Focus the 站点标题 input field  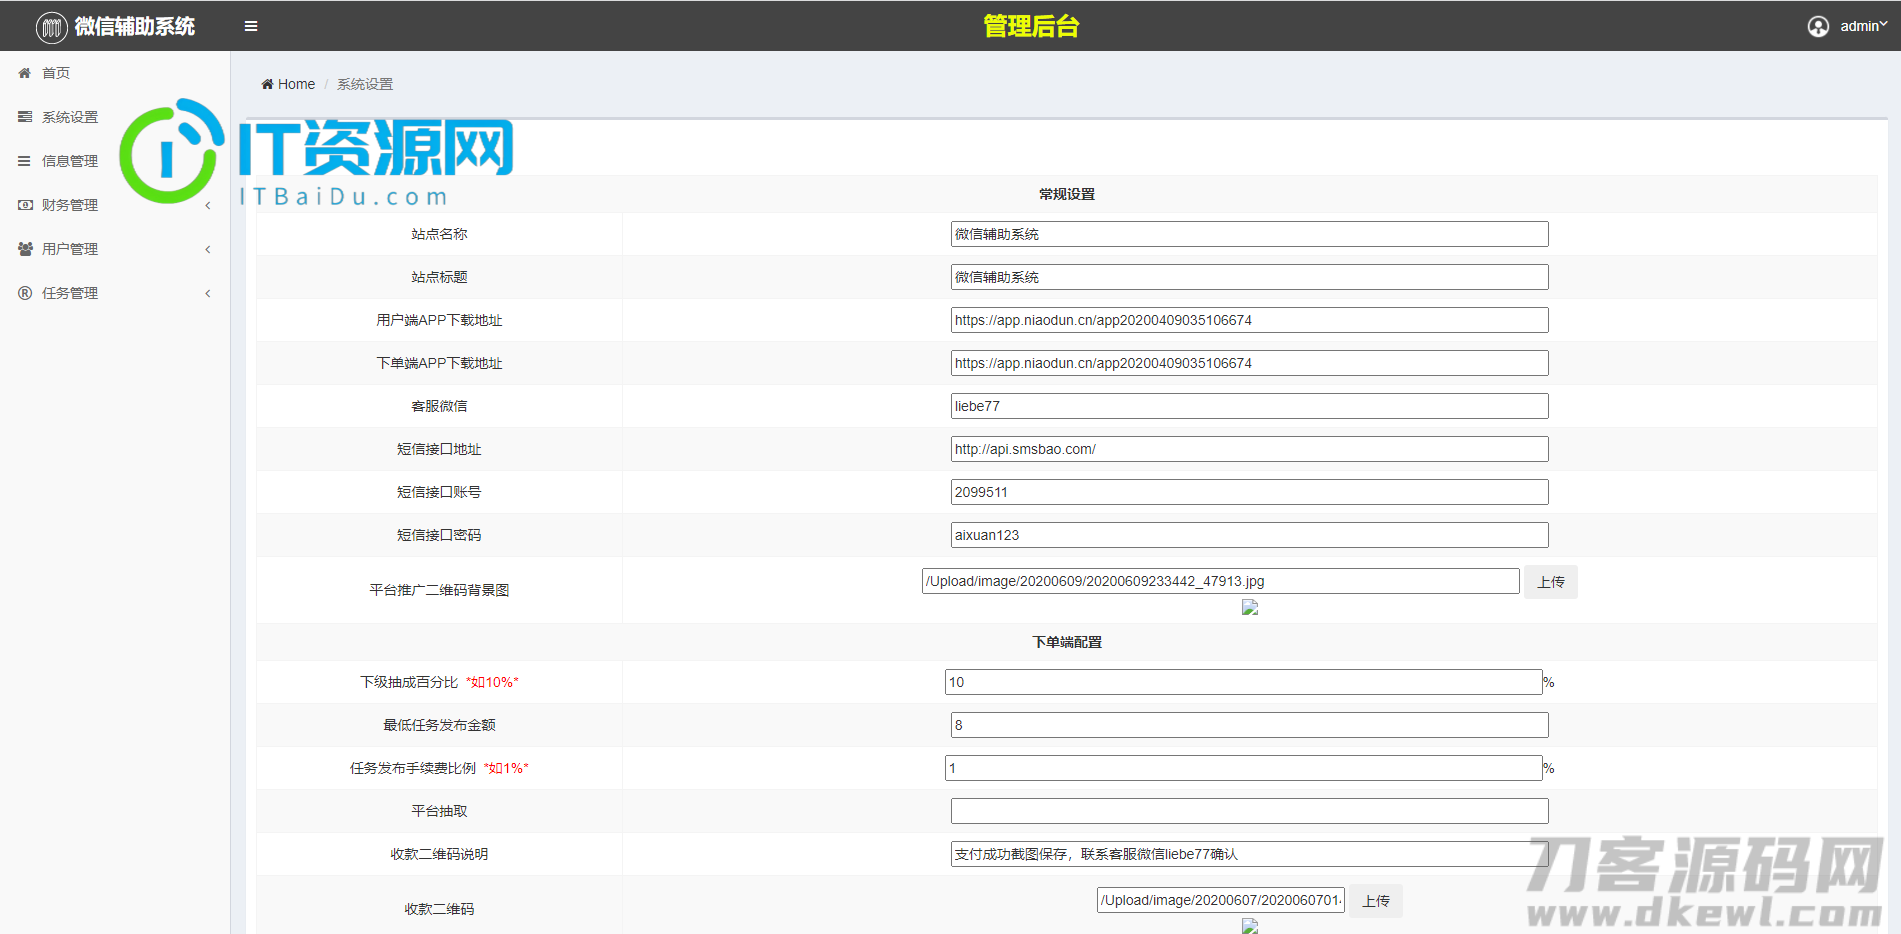[x=1249, y=277]
